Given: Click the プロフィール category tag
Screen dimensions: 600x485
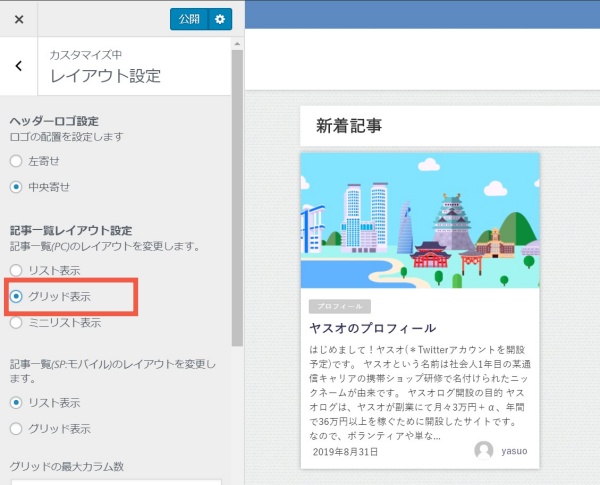Looking at the screenshot, I should (x=339, y=306).
